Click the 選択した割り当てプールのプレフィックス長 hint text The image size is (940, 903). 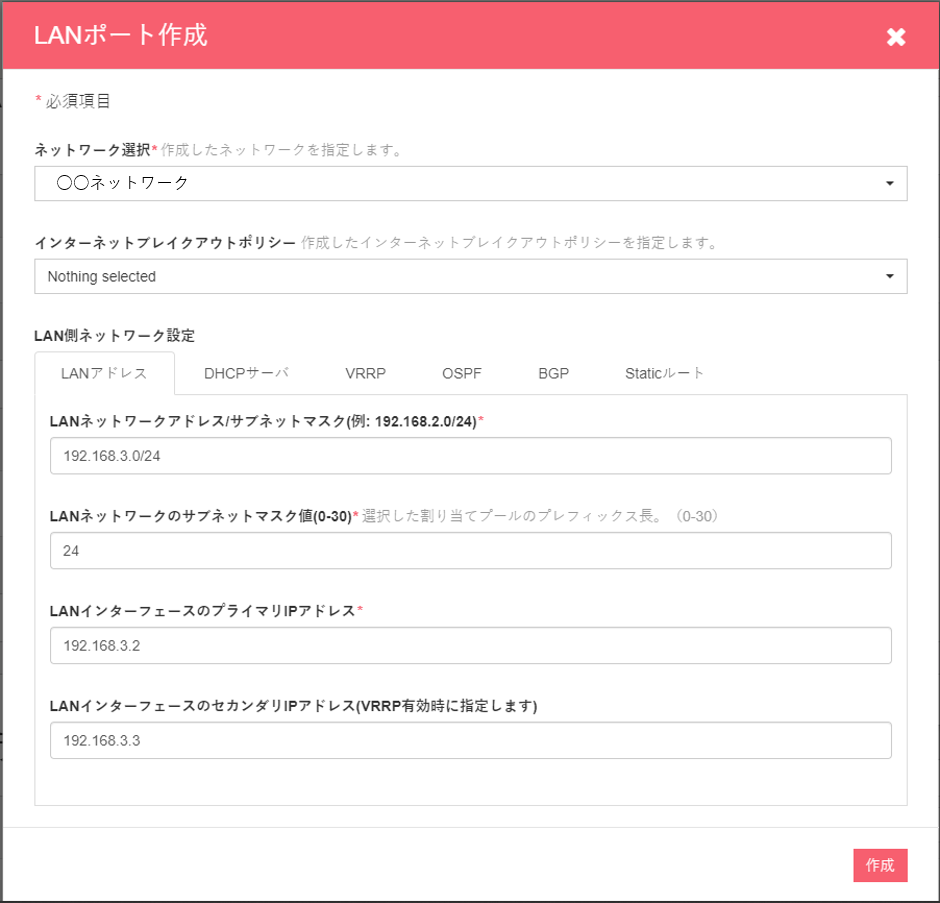tap(540, 516)
